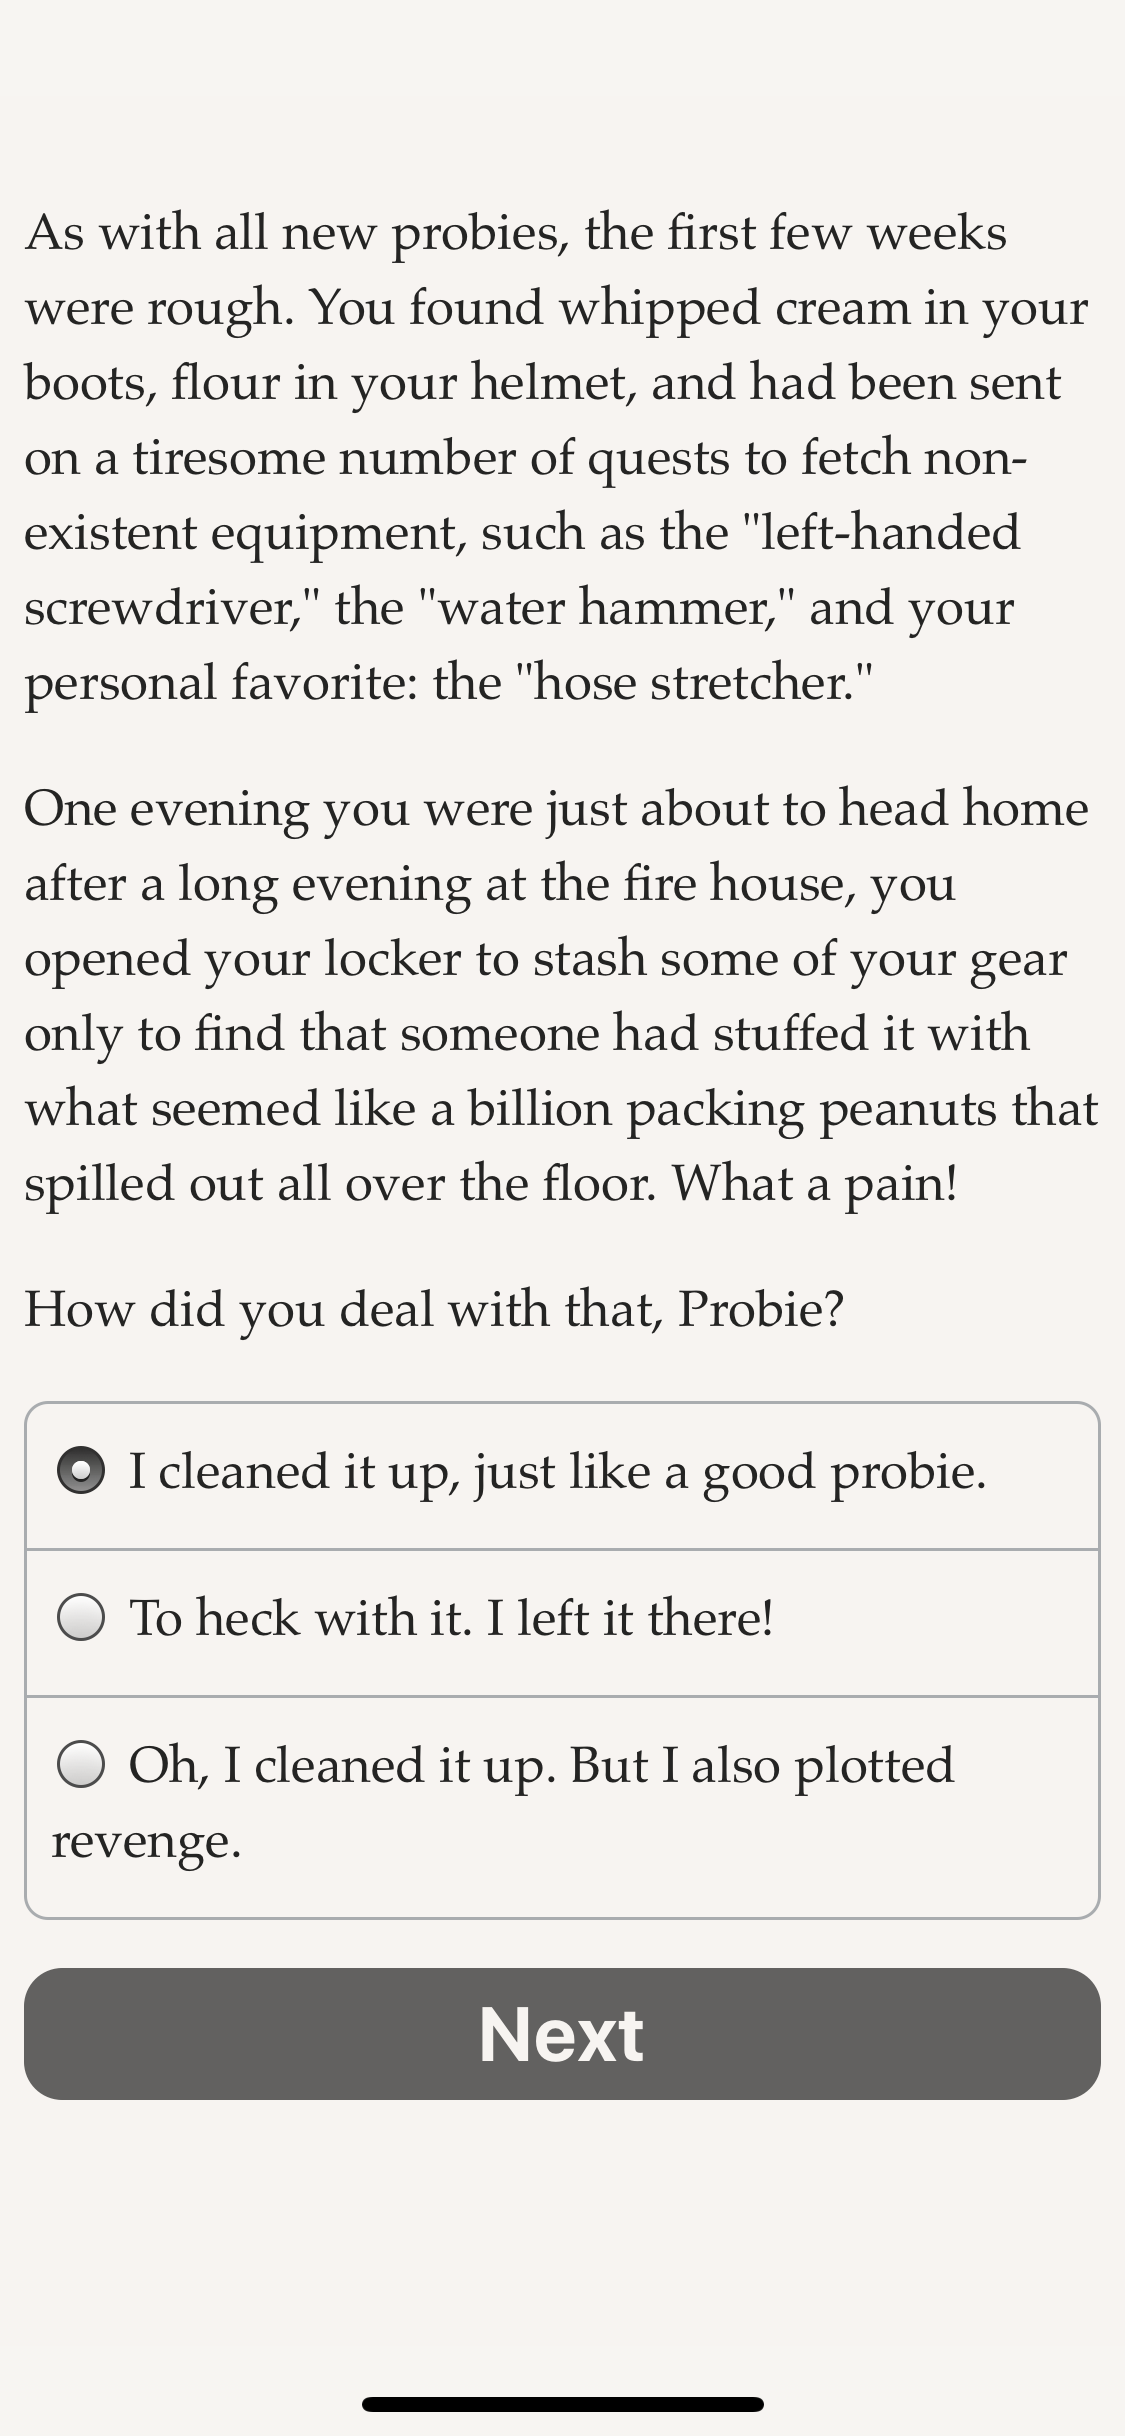Screen dimensions: 1125x2436
Task: Tap the opening line 'As with all new probies'
Action: pos(297,233)
